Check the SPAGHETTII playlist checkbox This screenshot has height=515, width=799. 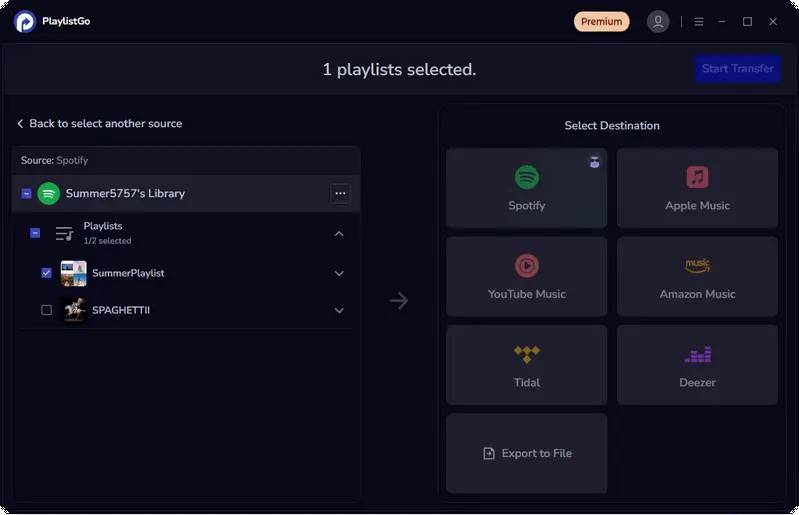pyautogui.click(x=46, y=310)
